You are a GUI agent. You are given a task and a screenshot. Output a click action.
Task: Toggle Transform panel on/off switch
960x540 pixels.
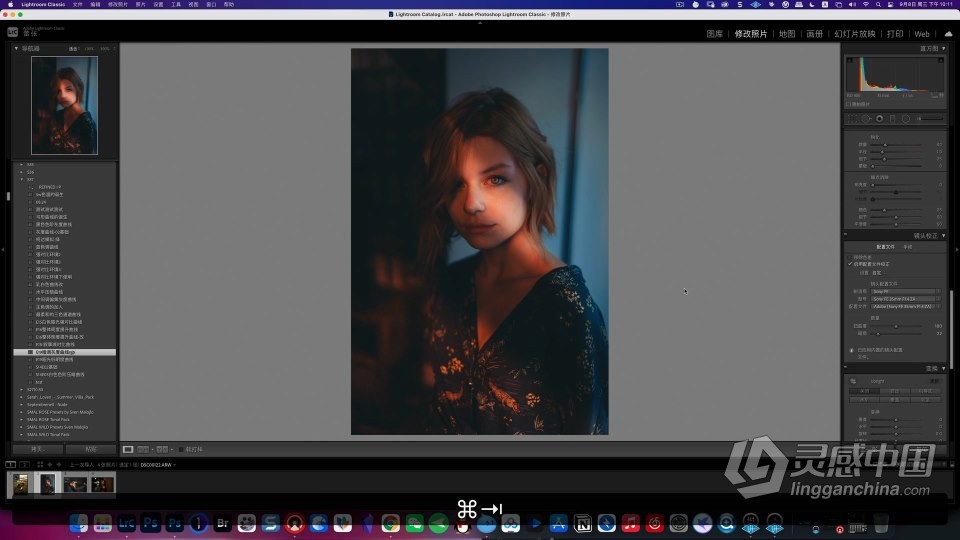846,368
